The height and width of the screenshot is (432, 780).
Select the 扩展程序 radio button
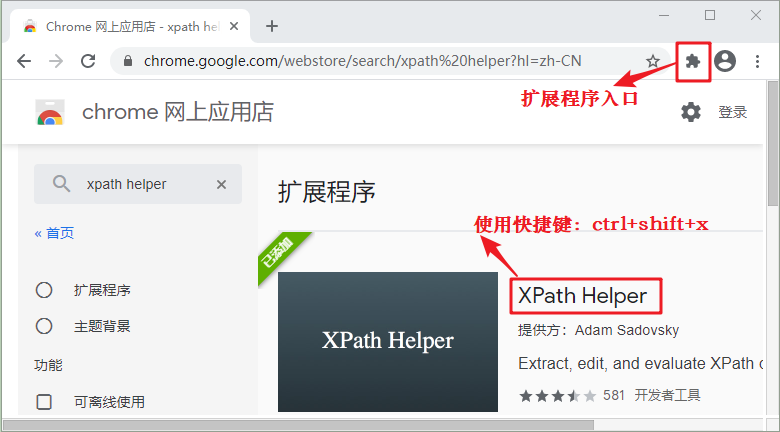click(x=44, y=290)
